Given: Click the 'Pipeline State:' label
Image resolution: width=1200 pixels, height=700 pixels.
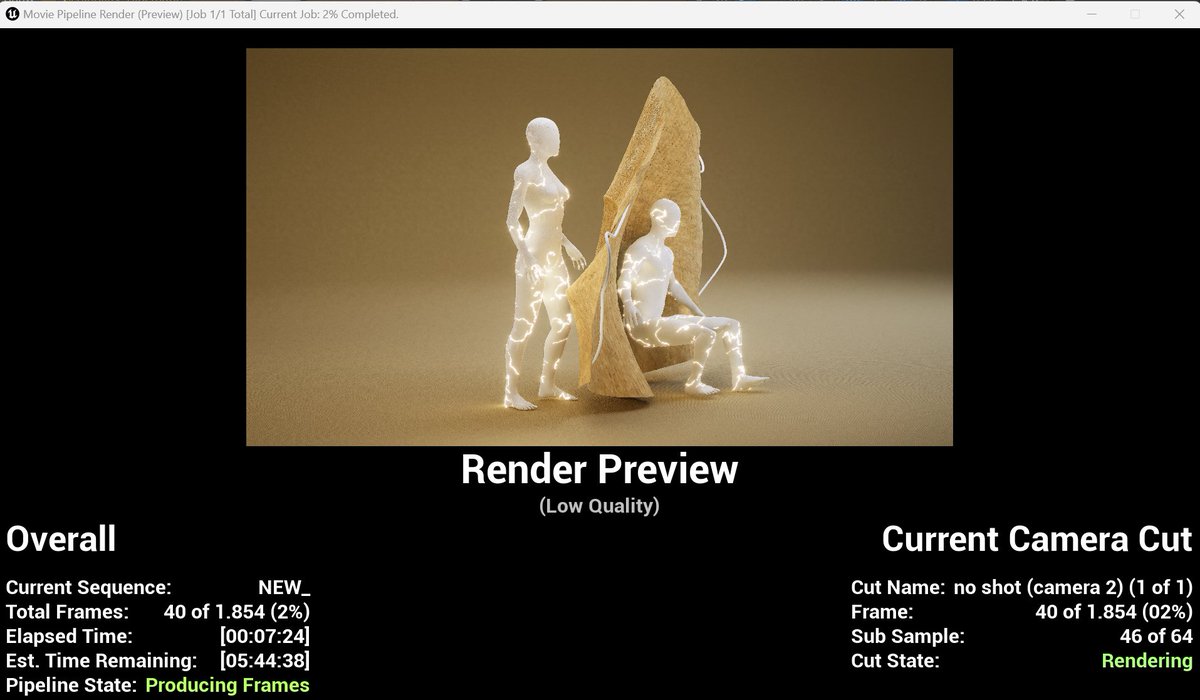Looking at the screenshot, I should 72,685.
